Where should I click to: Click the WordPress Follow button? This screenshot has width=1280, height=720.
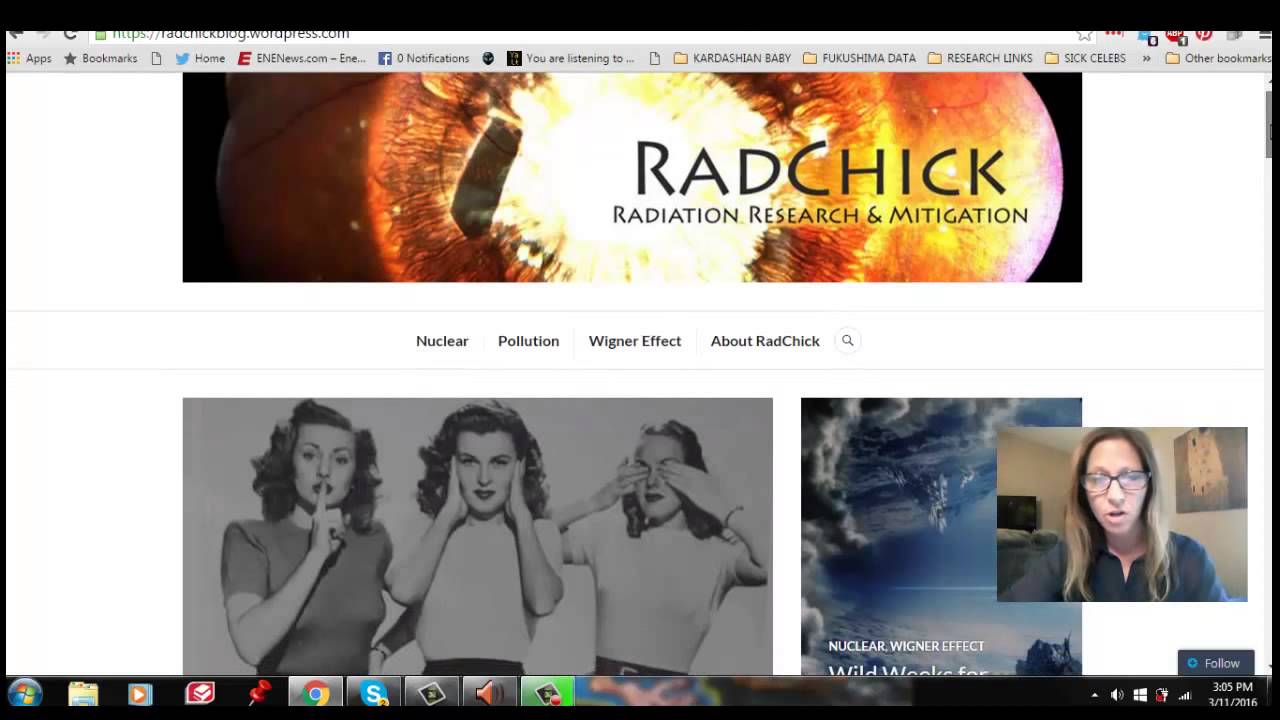1215,663
